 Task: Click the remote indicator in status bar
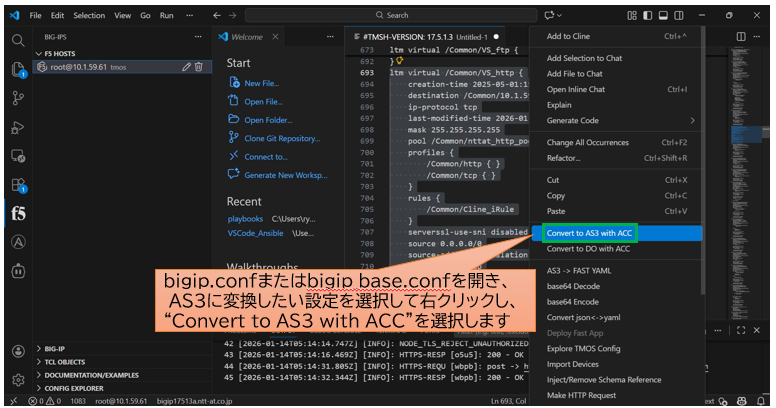click(x=13, y=401)
